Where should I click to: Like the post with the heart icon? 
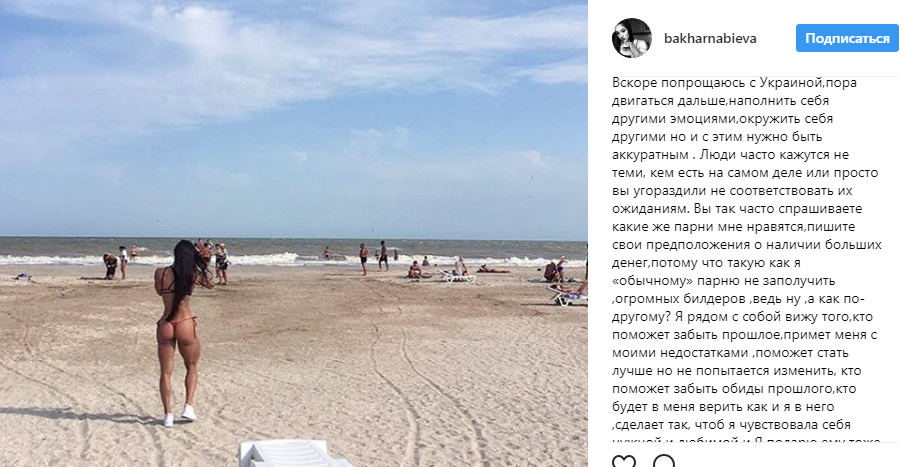click(624, 462)
